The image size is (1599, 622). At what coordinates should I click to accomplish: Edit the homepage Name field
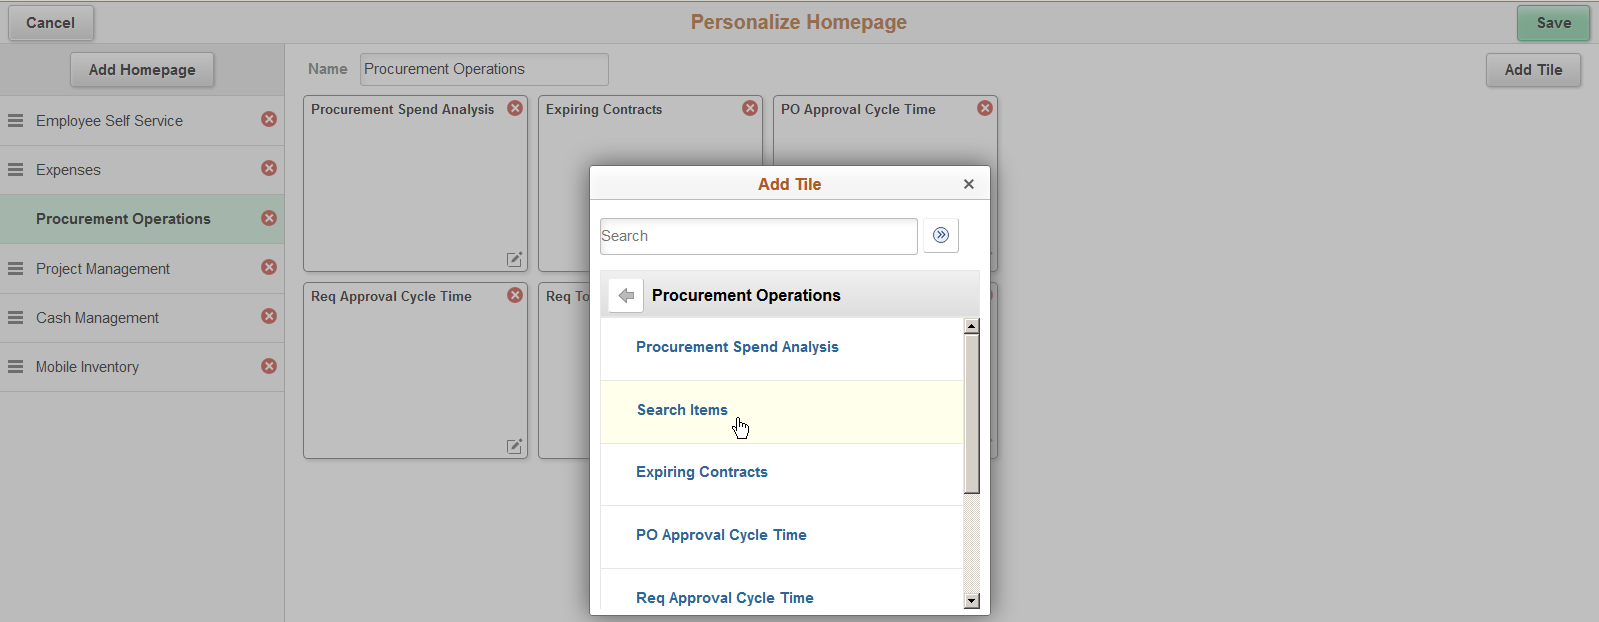pyautogui.click(x=484, y=69)
